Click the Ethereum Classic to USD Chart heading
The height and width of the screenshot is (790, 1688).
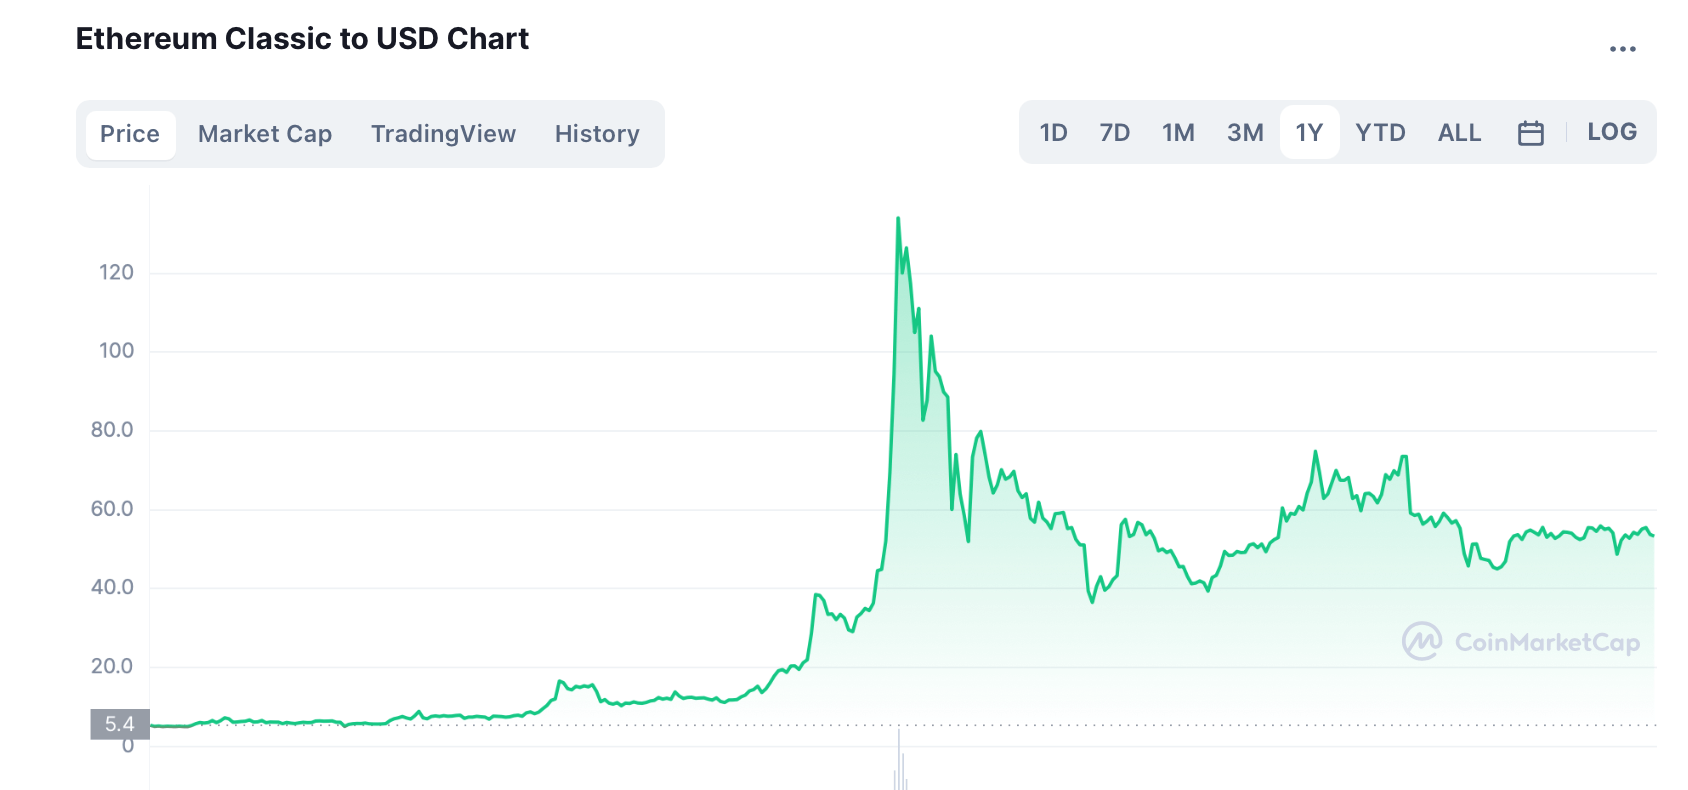(302, 39)
